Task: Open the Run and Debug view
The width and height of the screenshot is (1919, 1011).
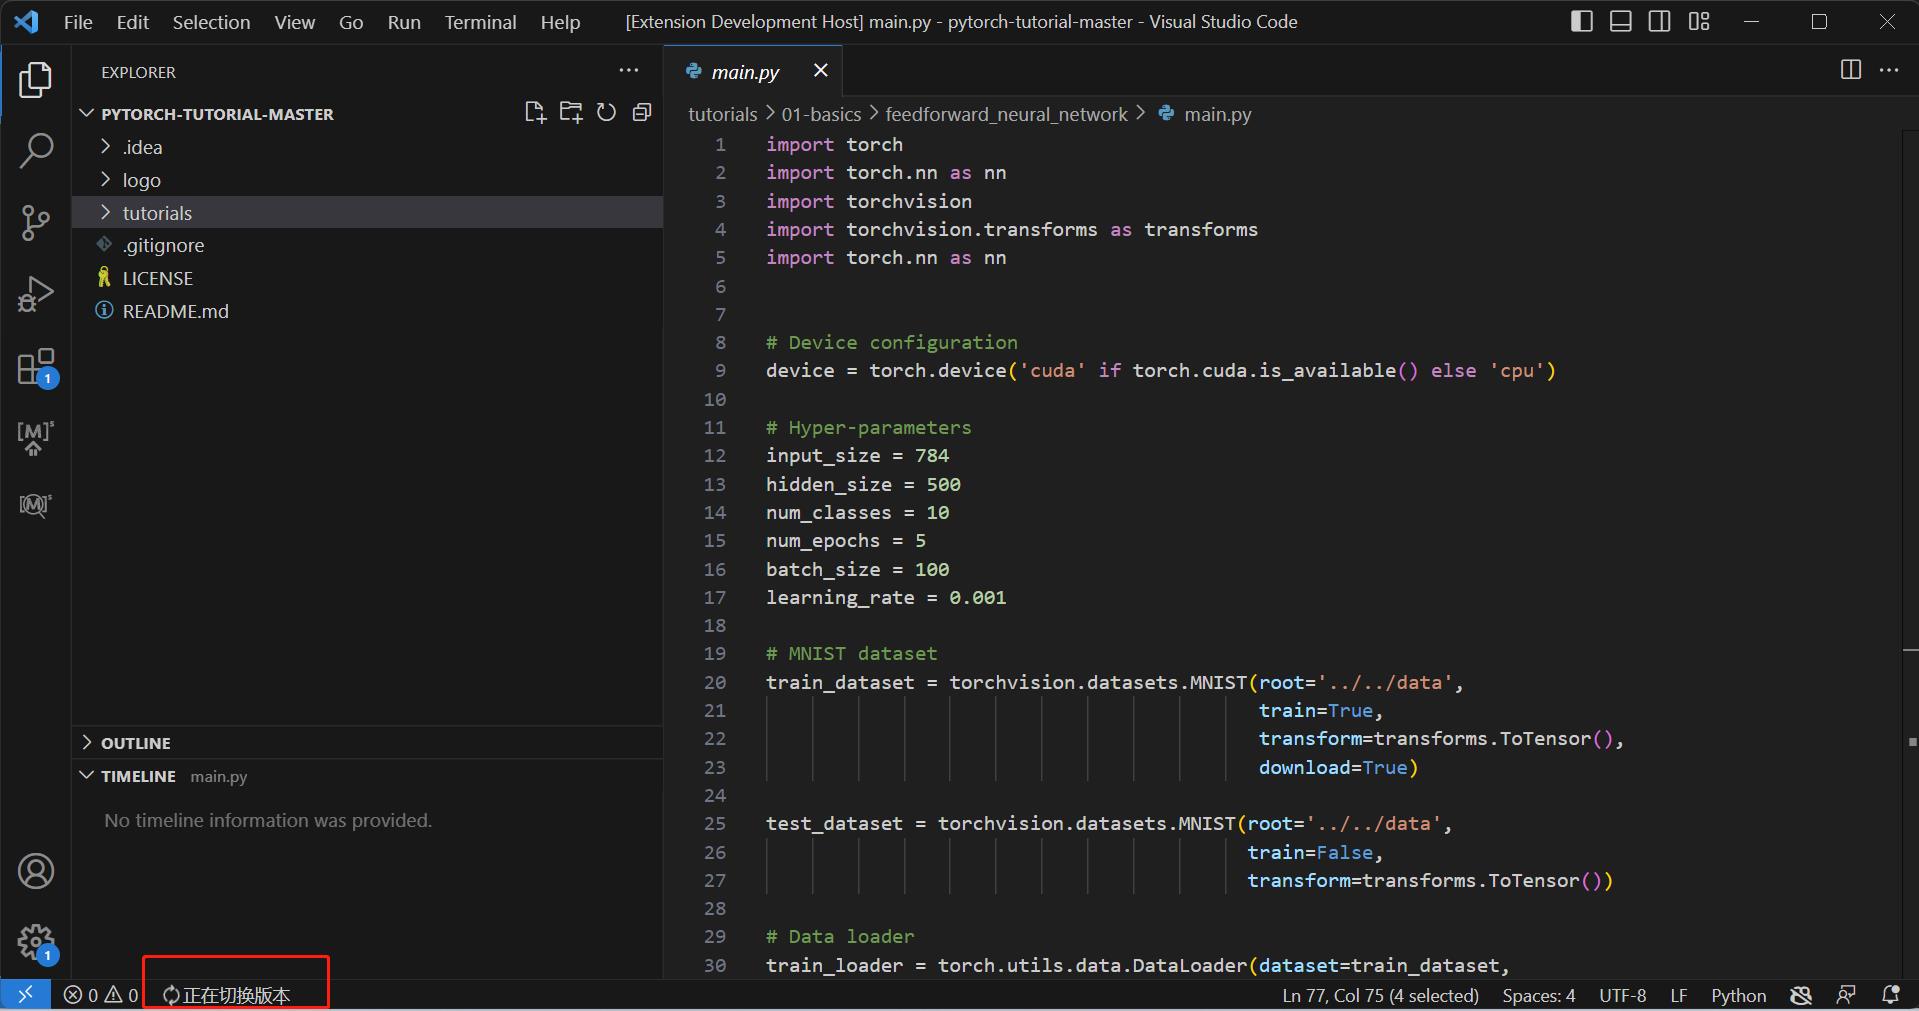Action: tap(36, 295)
